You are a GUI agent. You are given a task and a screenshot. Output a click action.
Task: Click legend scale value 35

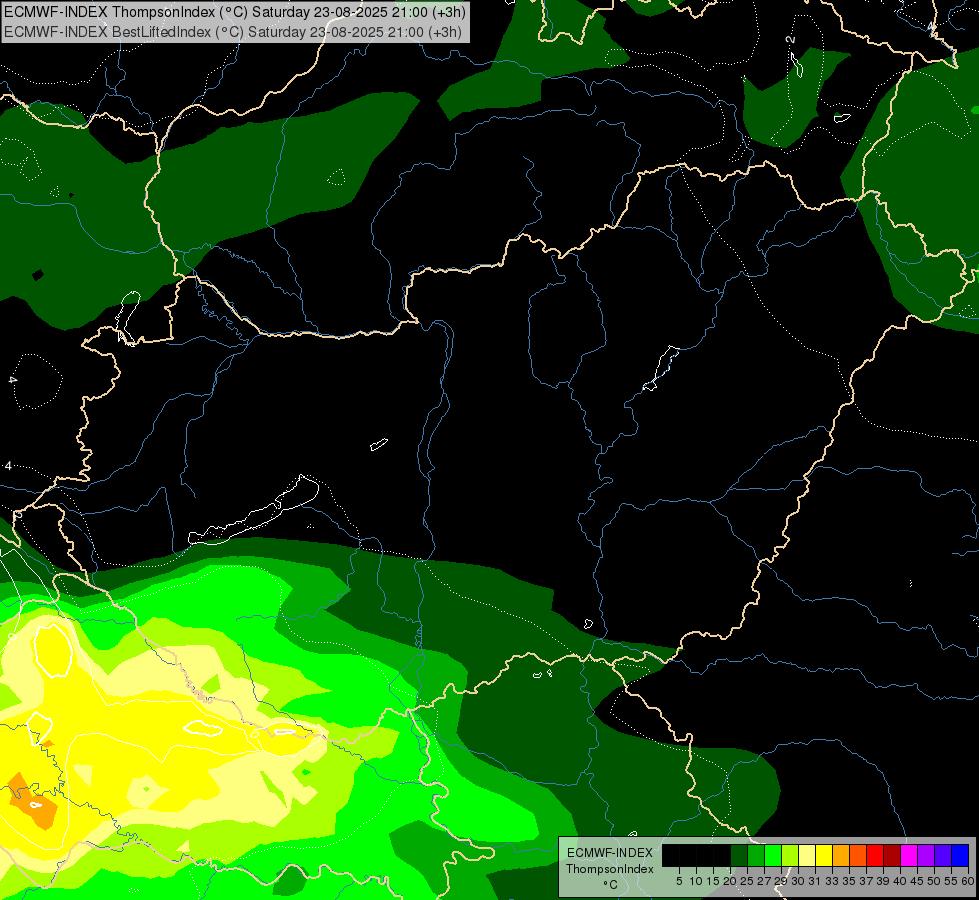[x=849, y=881]
